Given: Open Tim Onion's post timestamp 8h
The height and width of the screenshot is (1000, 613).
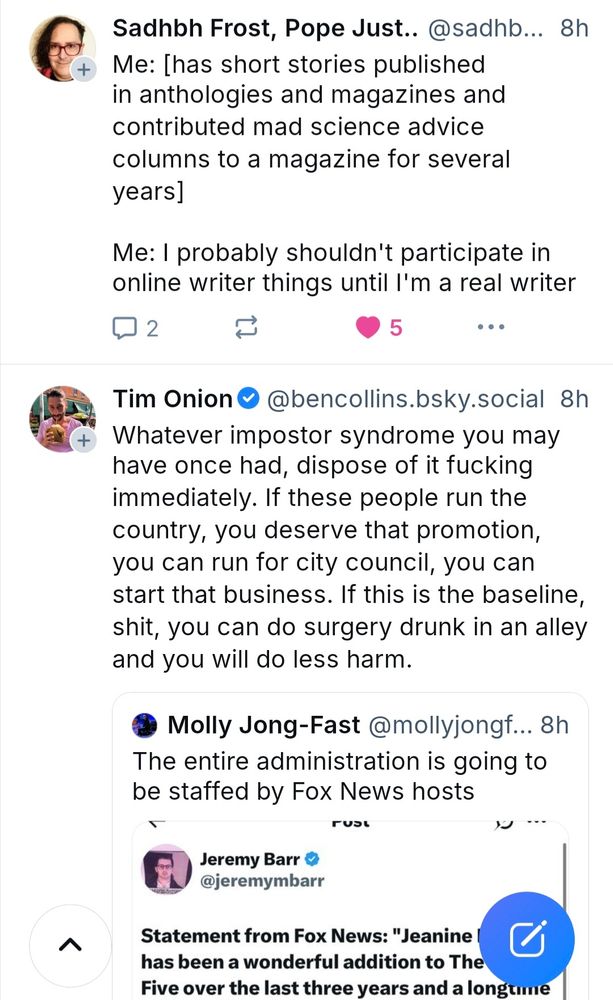Looking at the screenshot, I should pos(574,399).
